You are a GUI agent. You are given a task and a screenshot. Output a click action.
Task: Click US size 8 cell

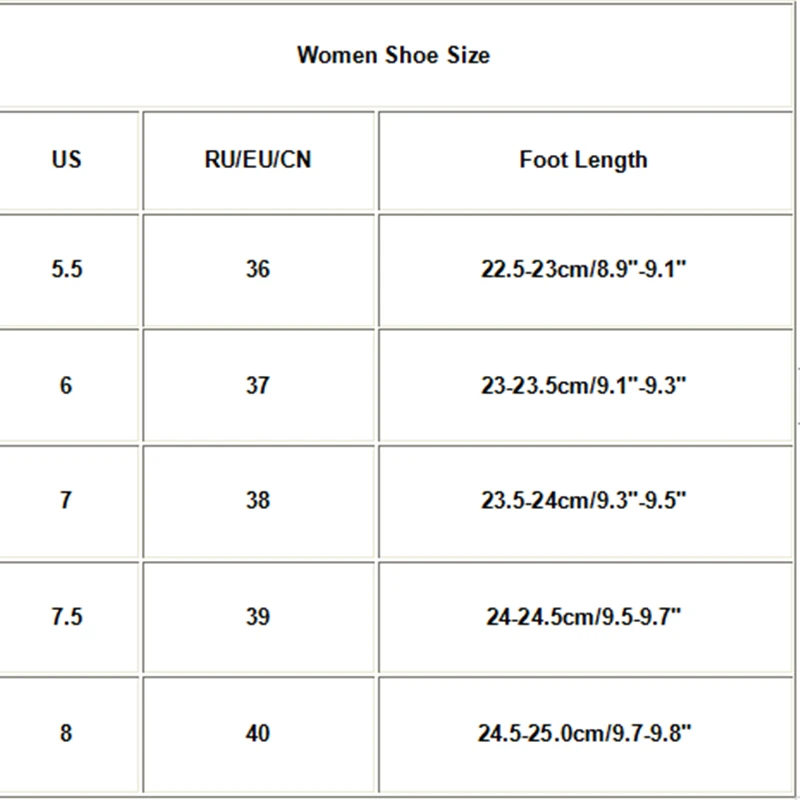(66, 733)
